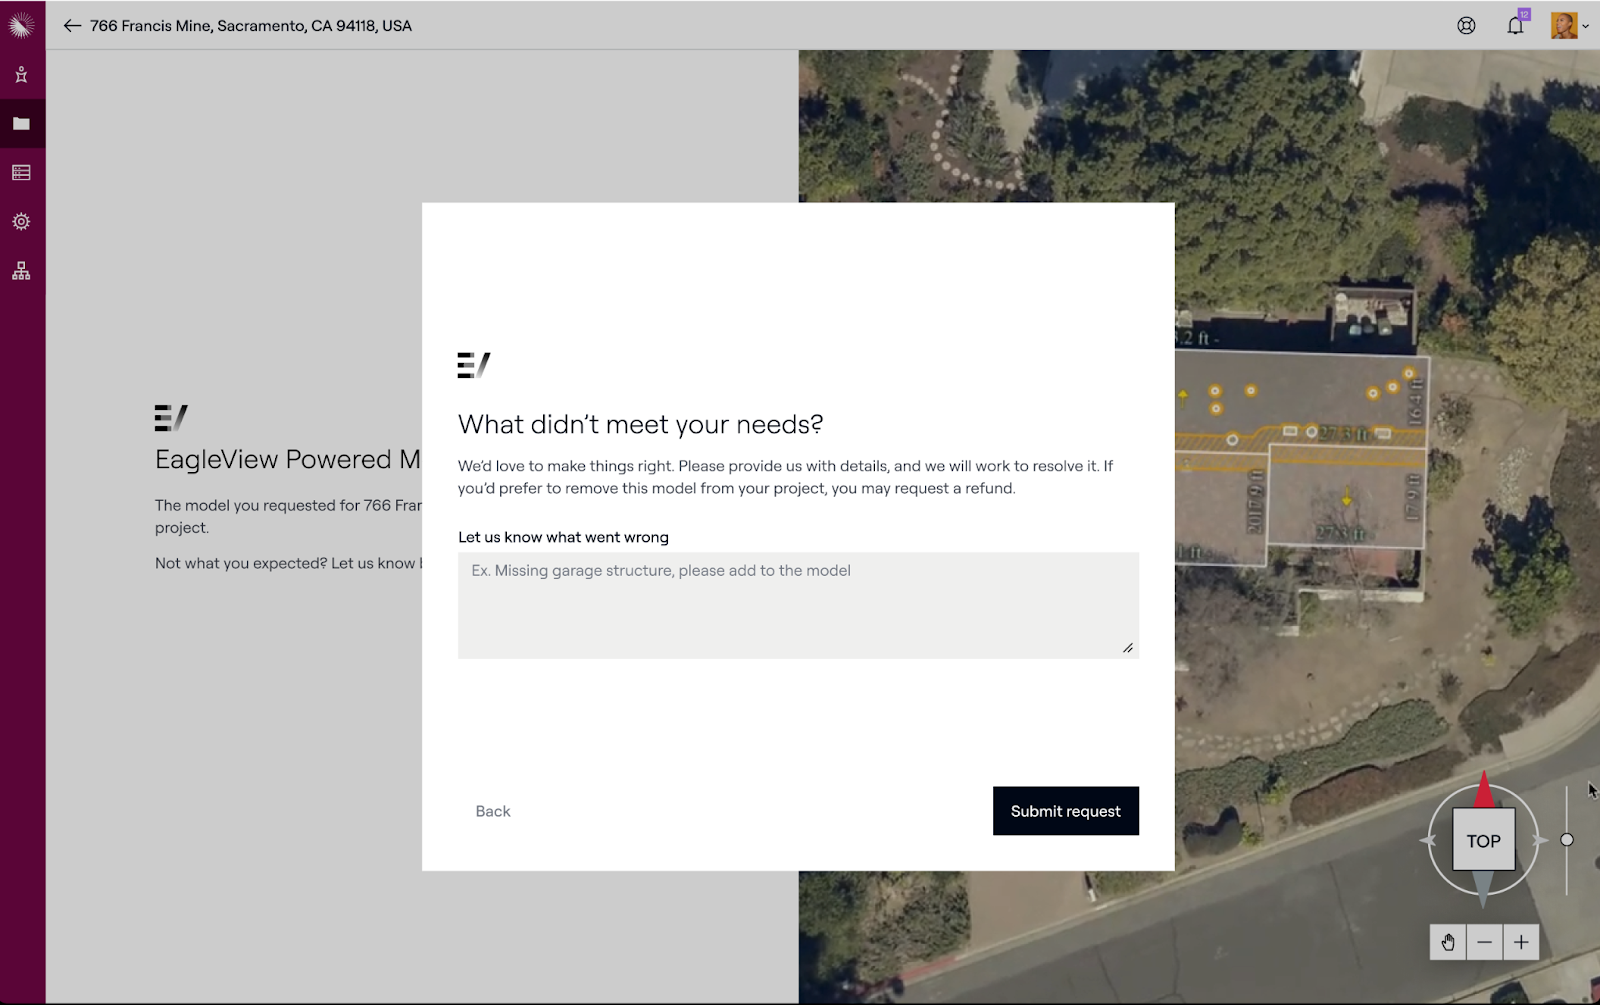Expand the user profile dropdown chevron
The image size is (1600, 1005).
click(1586, 27)
